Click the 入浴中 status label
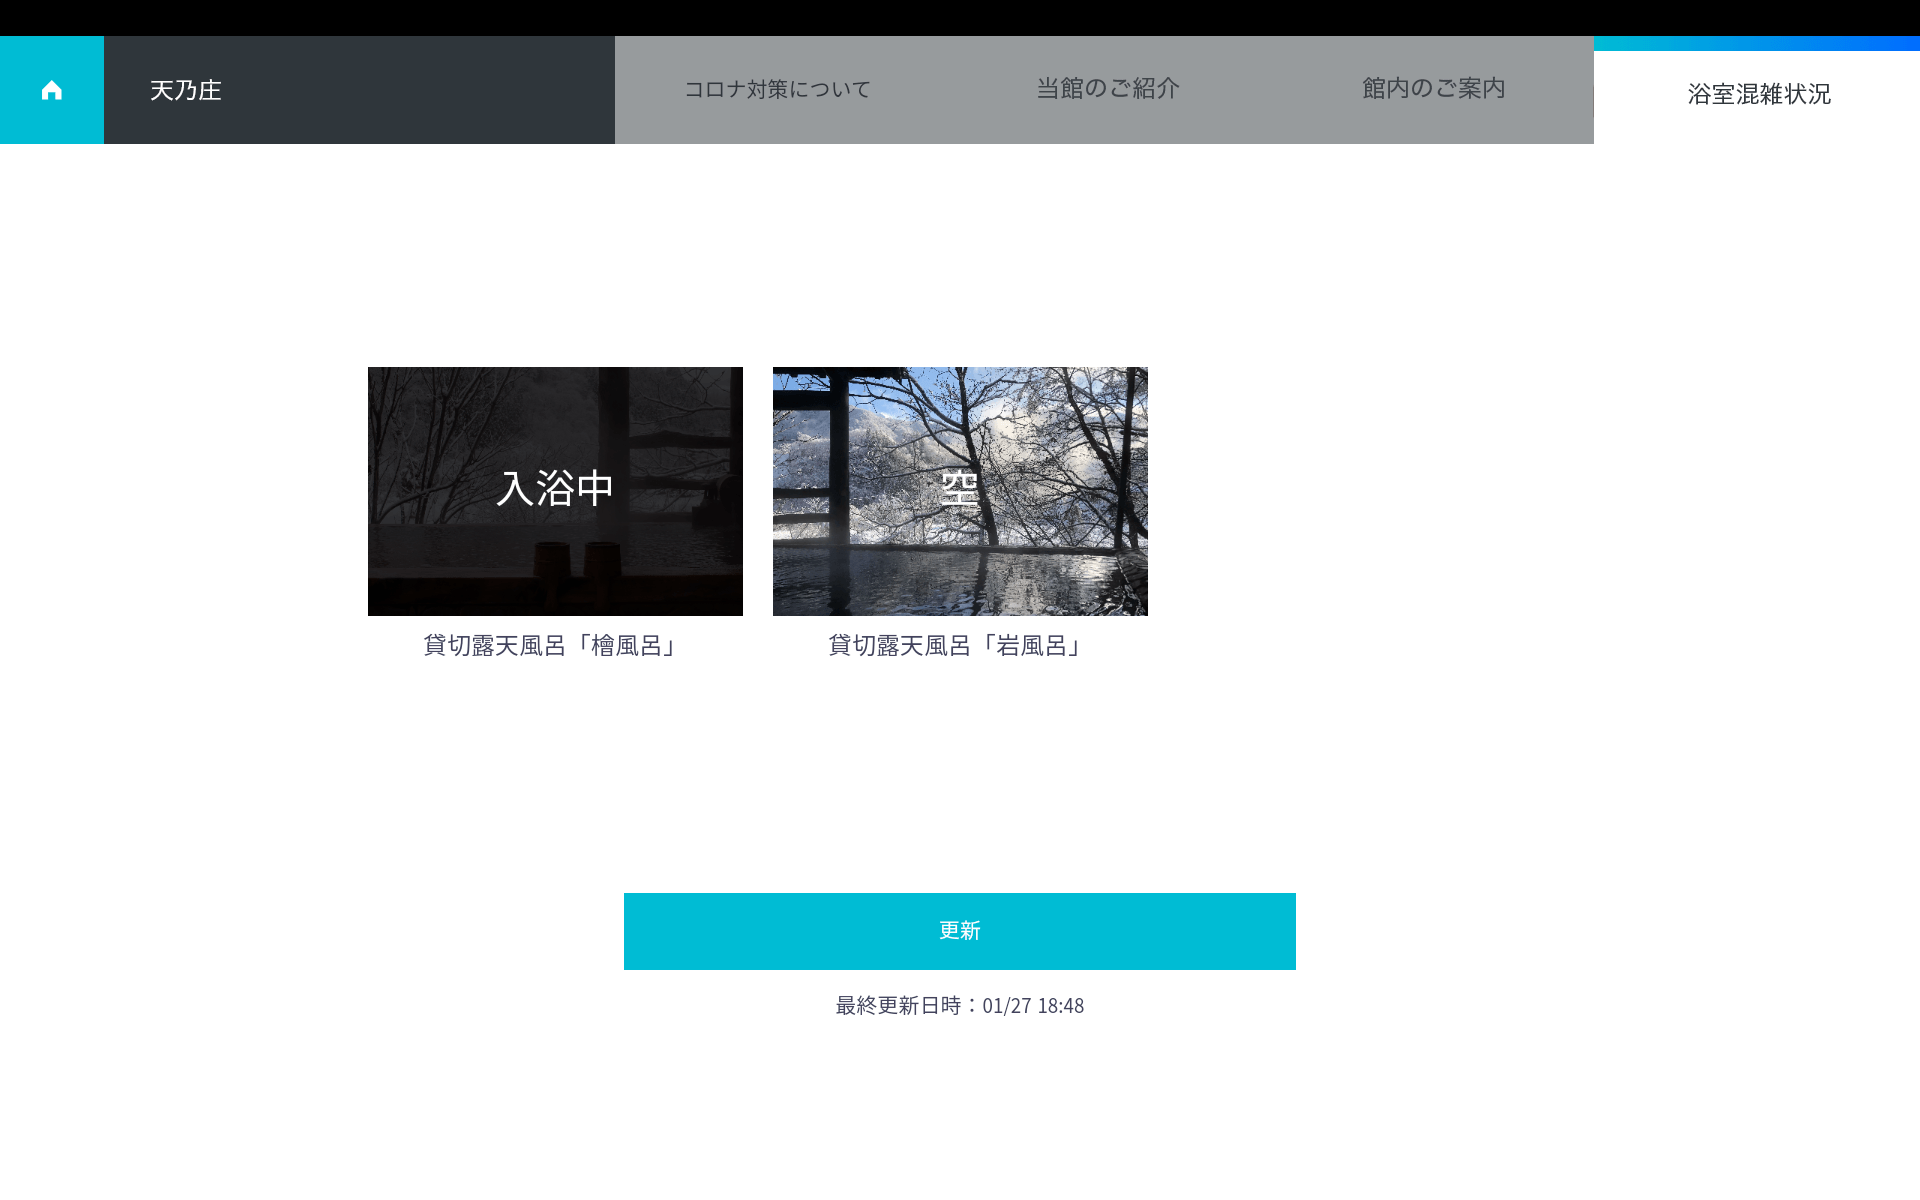Viewport: 1920px width, 1200px height. click(555, 489)
